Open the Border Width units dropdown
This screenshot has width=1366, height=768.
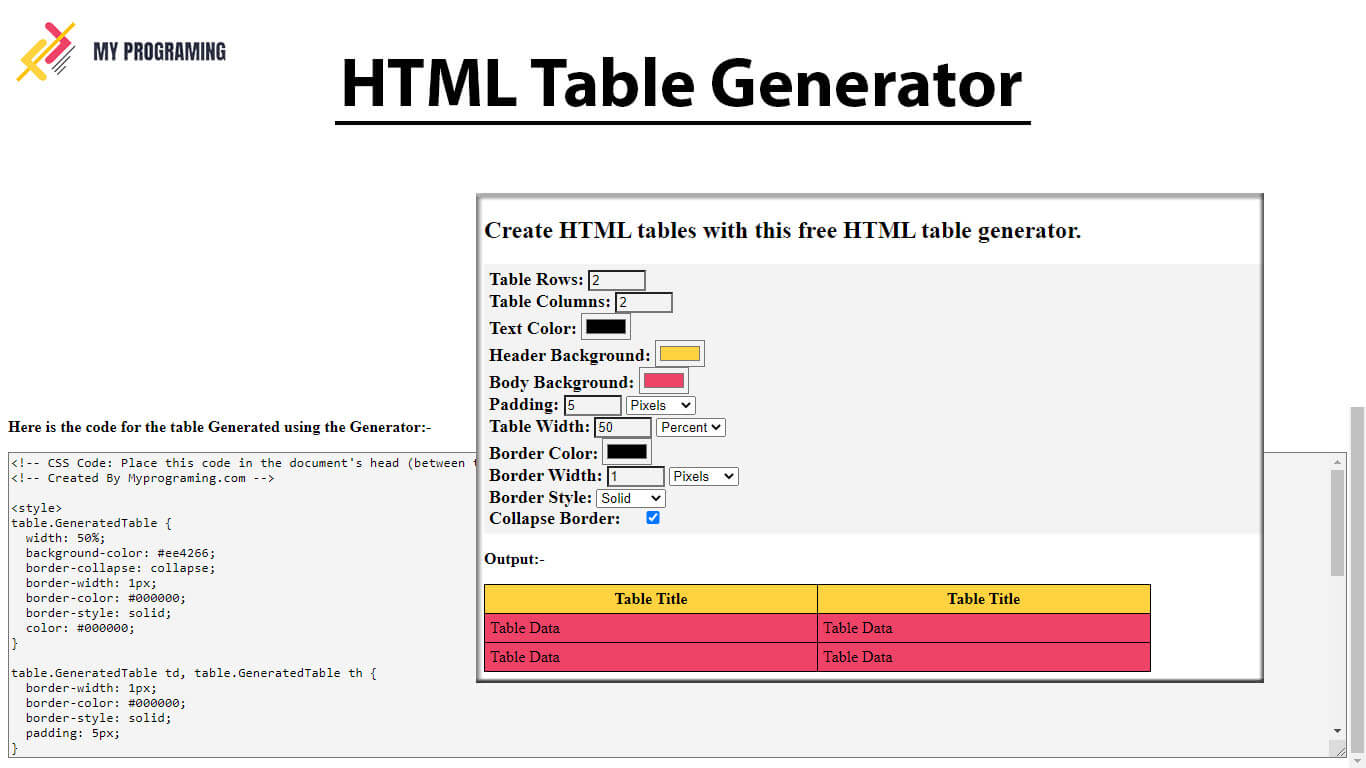pyautogui.click(x=703, y=475)
